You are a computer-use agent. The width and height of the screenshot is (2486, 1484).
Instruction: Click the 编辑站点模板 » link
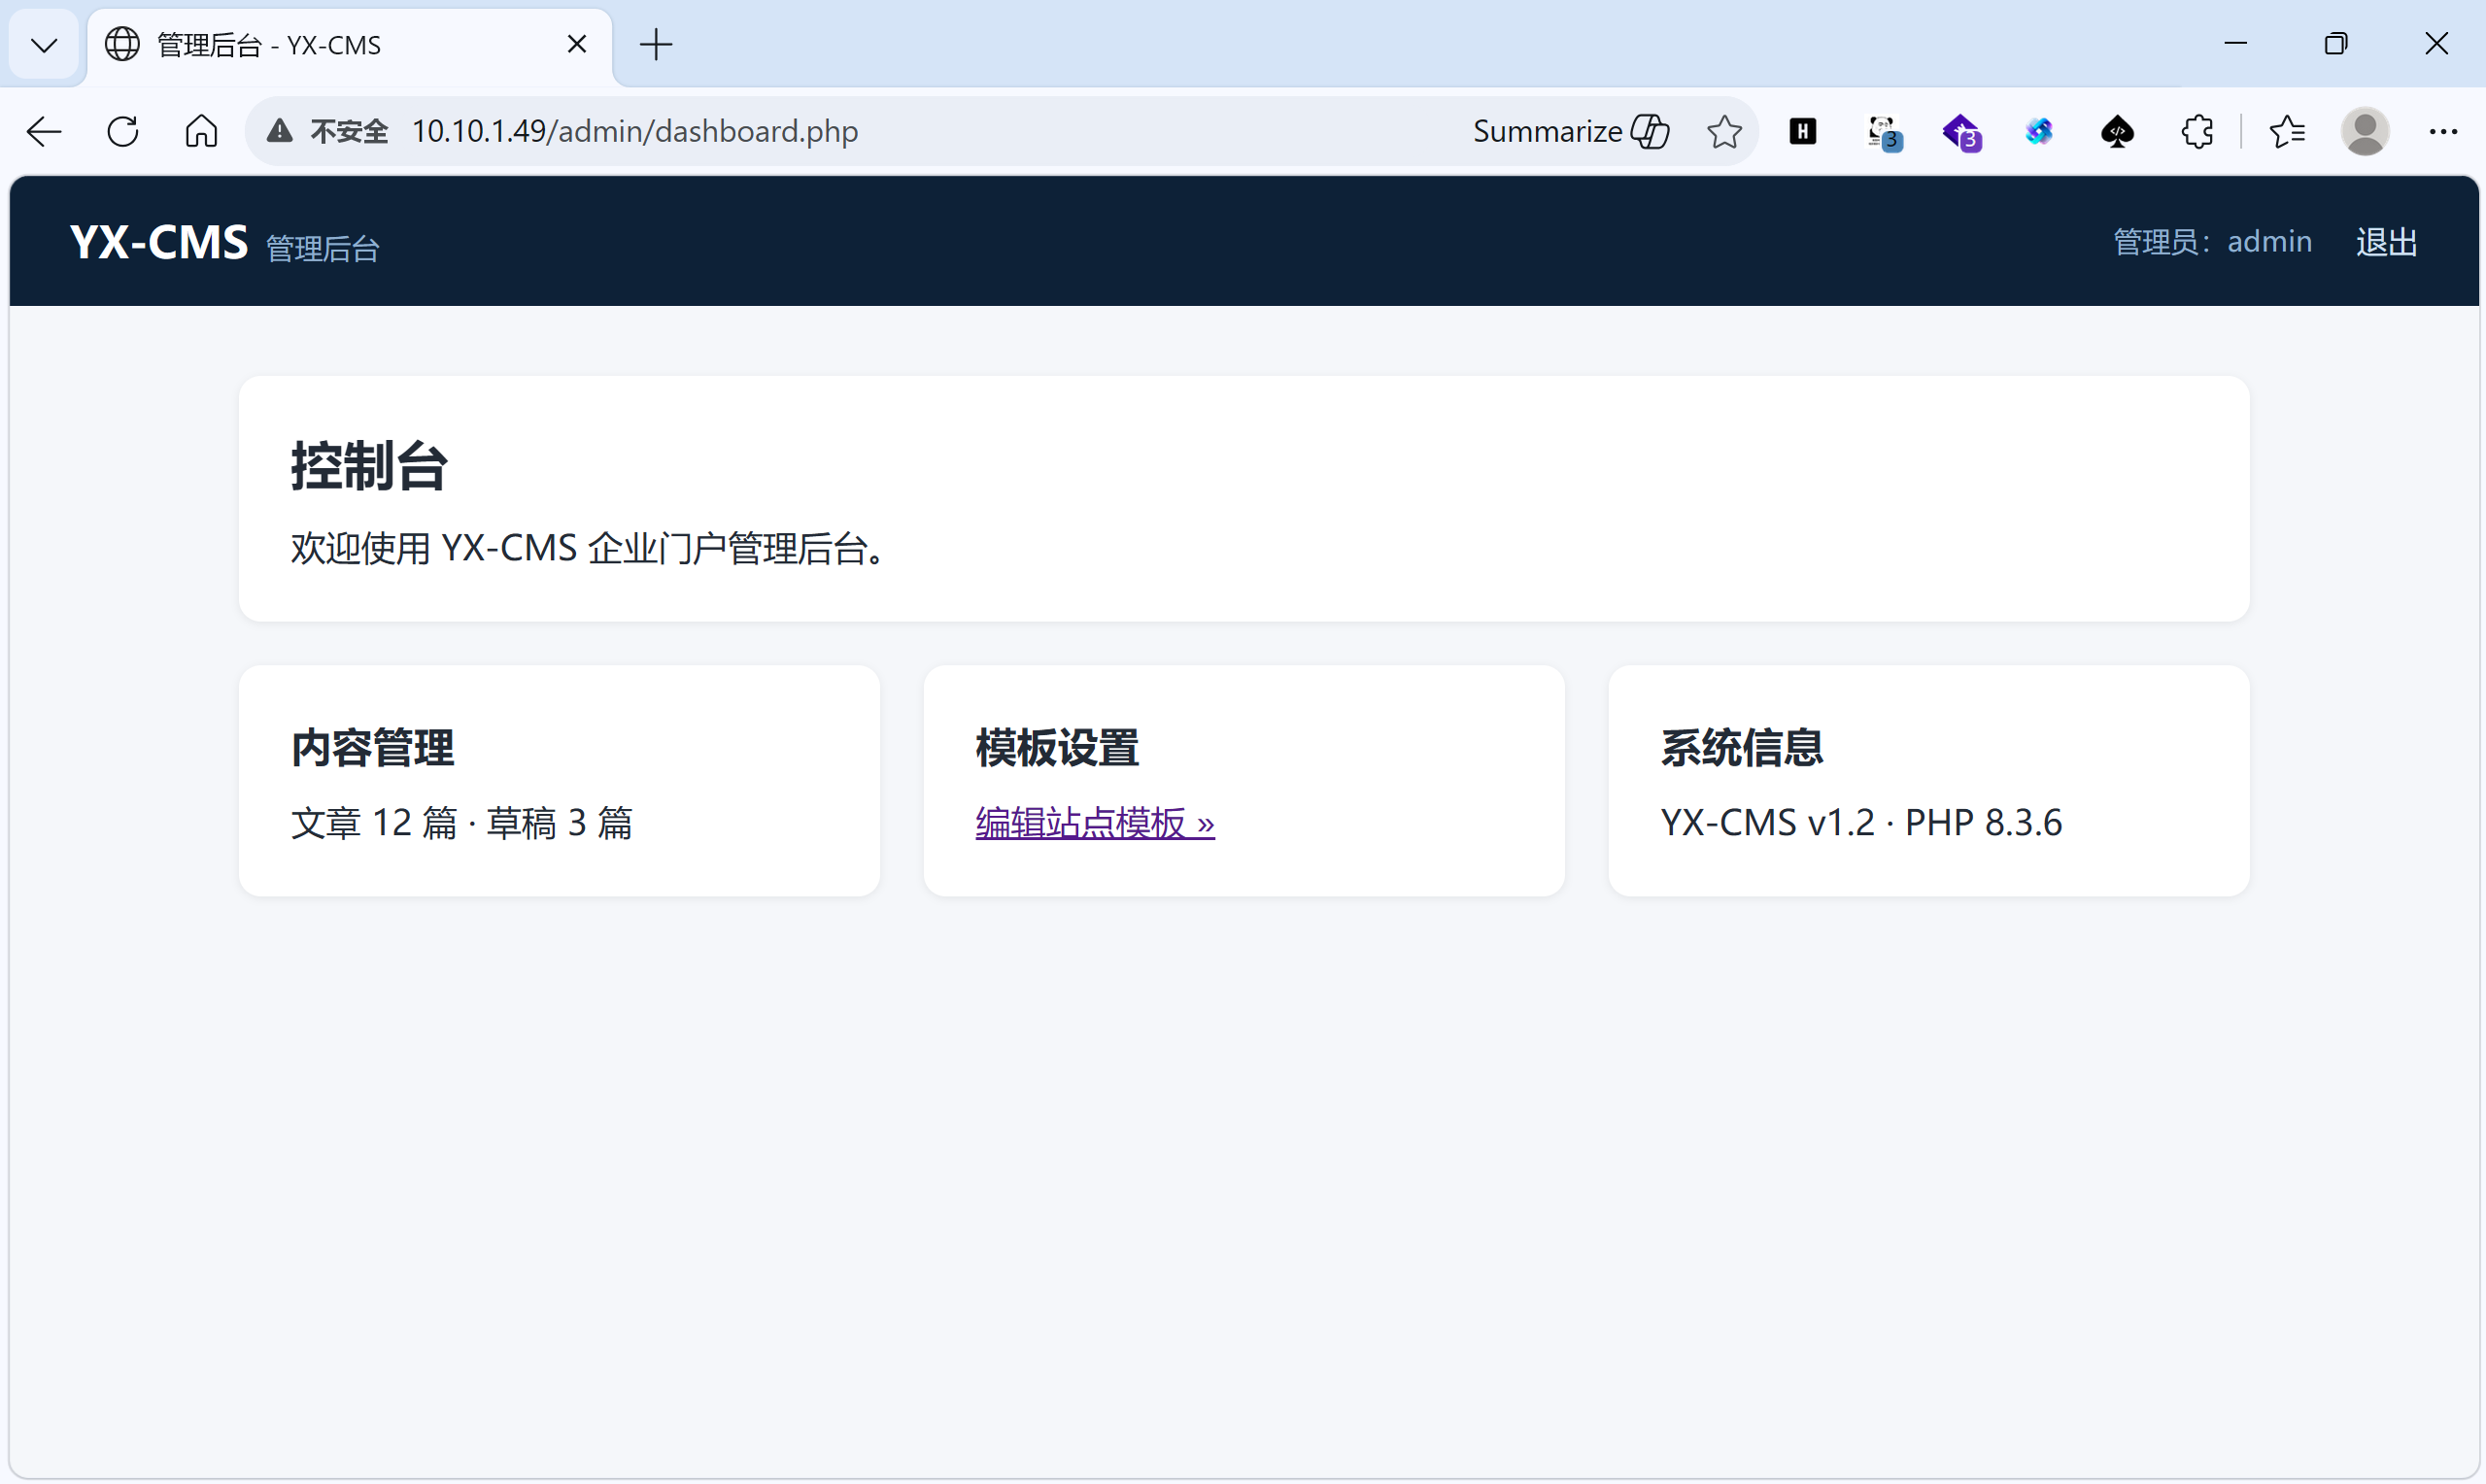tap(1095, 823)
